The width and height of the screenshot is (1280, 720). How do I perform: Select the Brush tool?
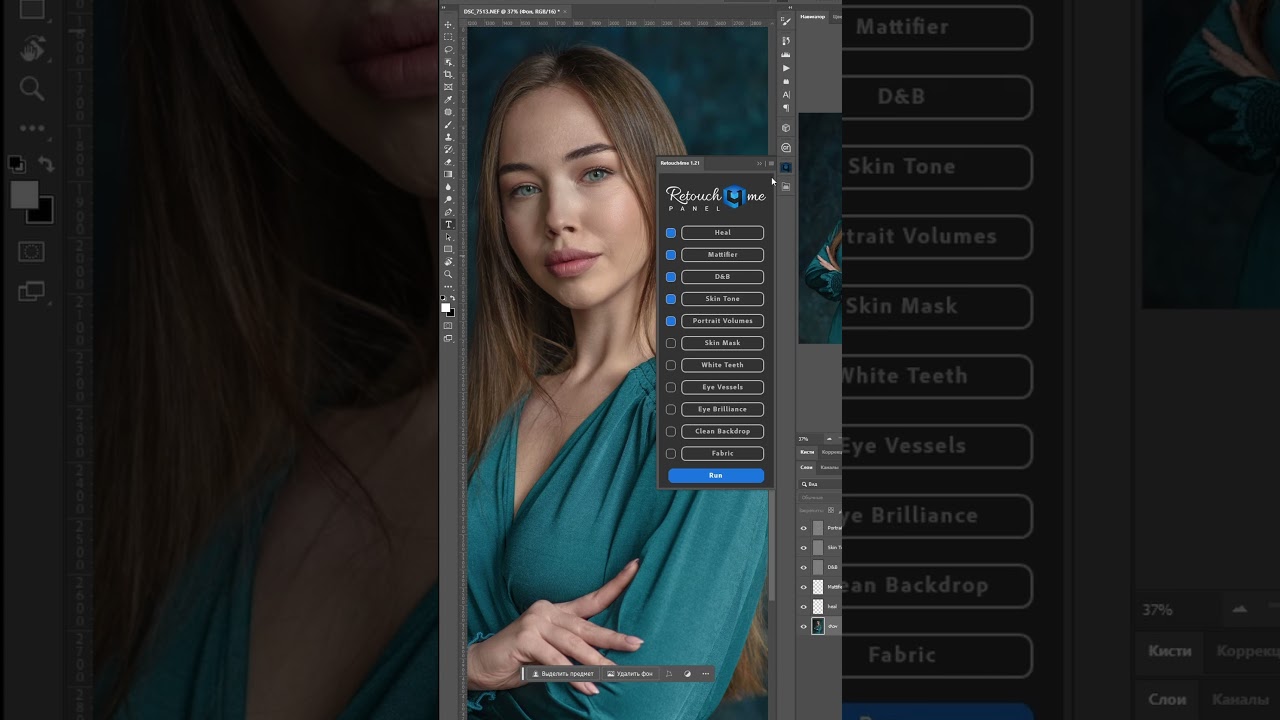click(448, 123)
